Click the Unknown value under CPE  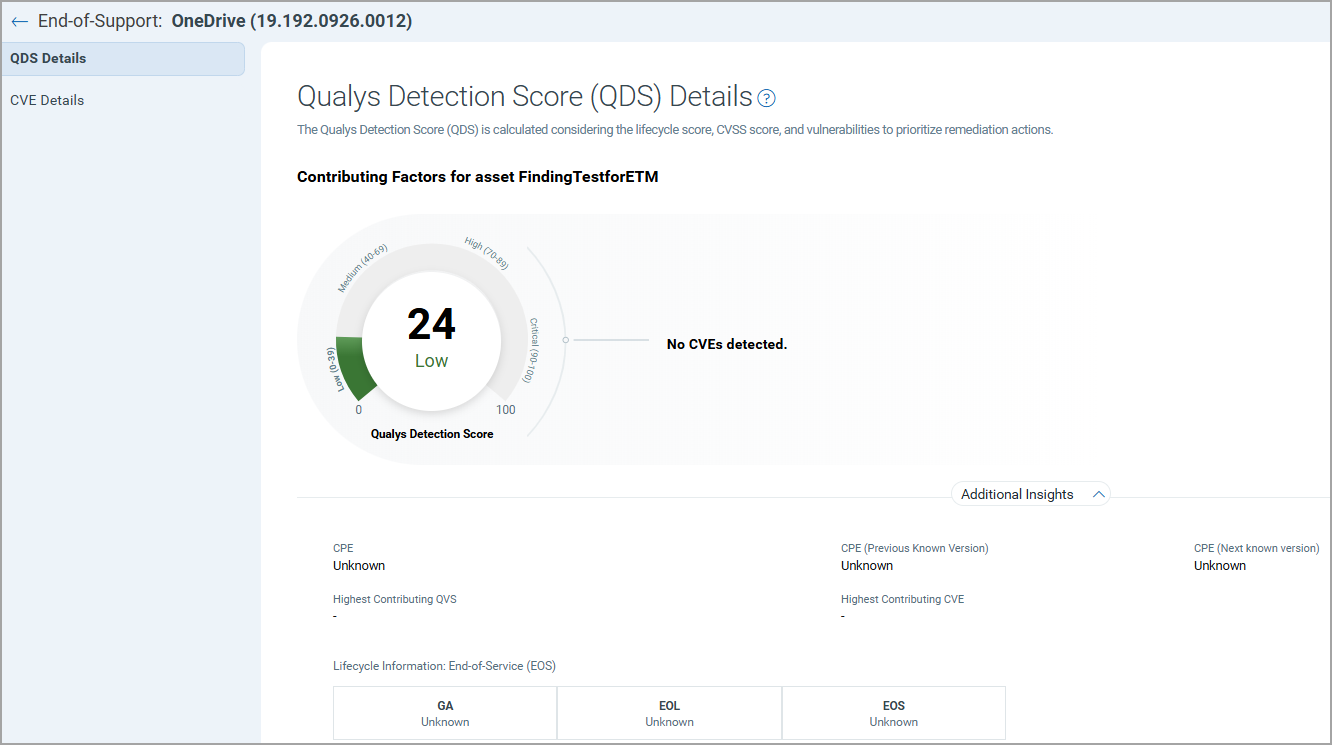coord(359,566)
